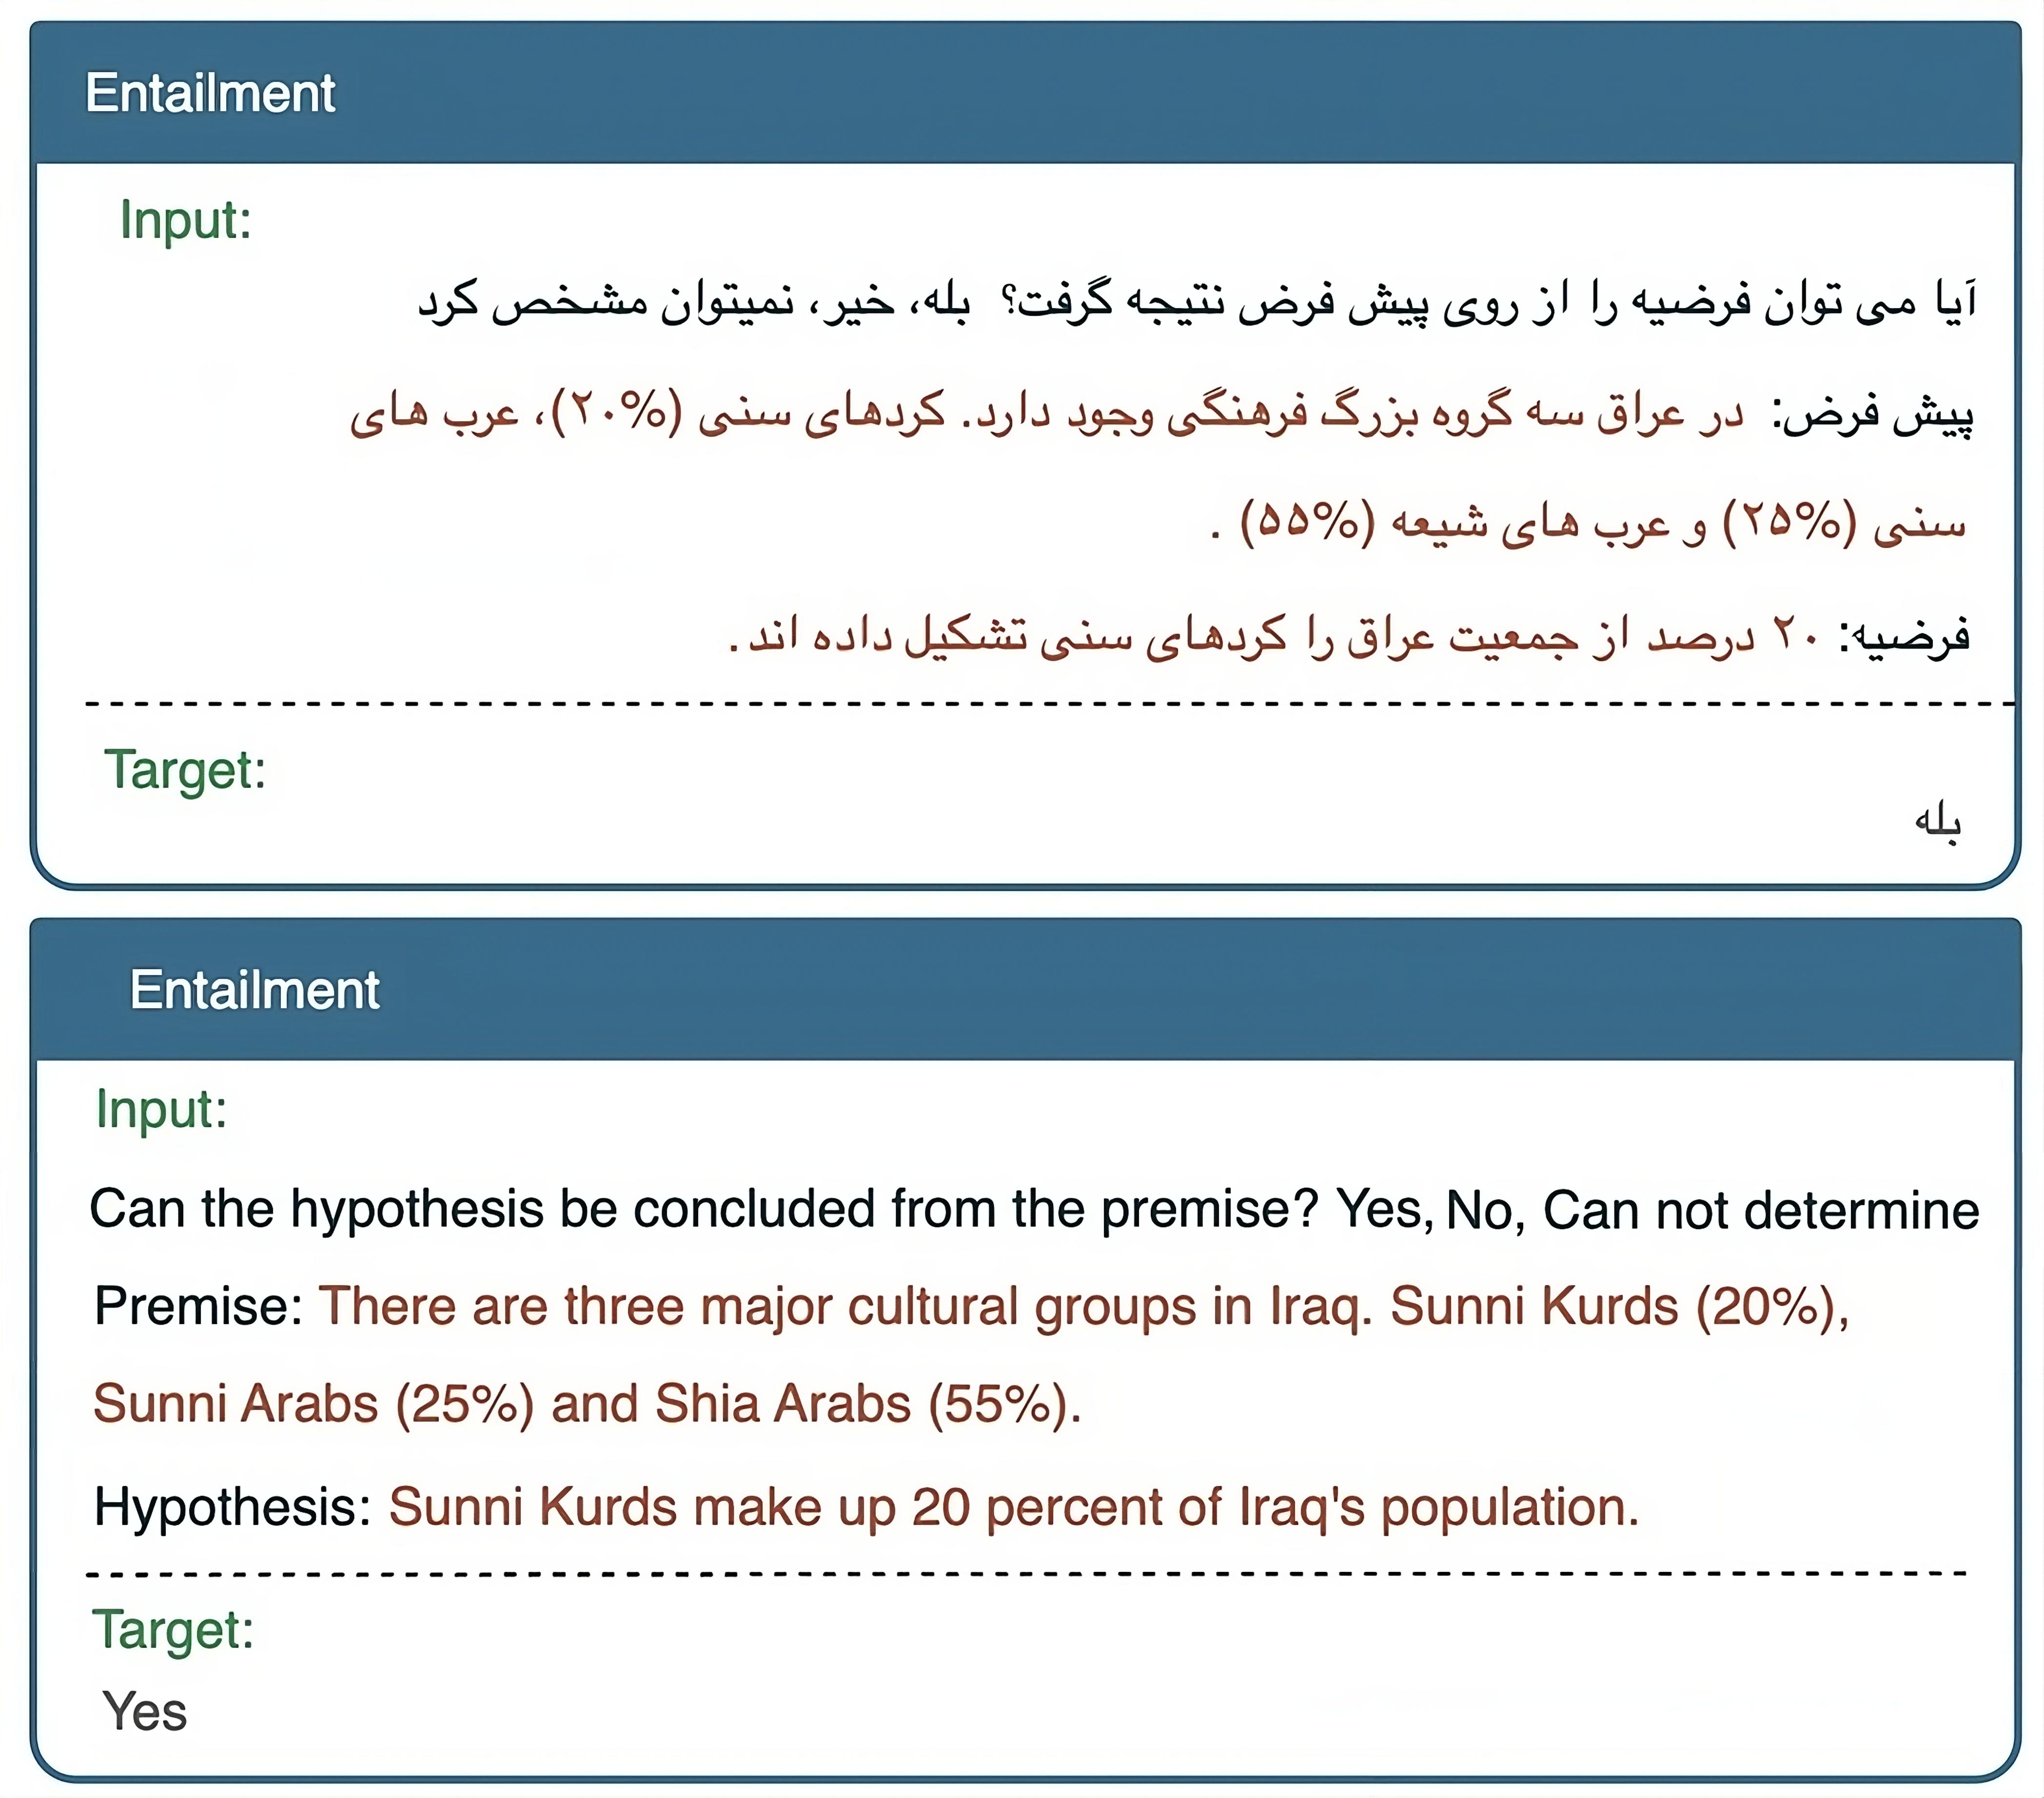Click the Can not determine option text
The width and height of the screenshot is (2044, 1798).
tap(1761, 1210)
